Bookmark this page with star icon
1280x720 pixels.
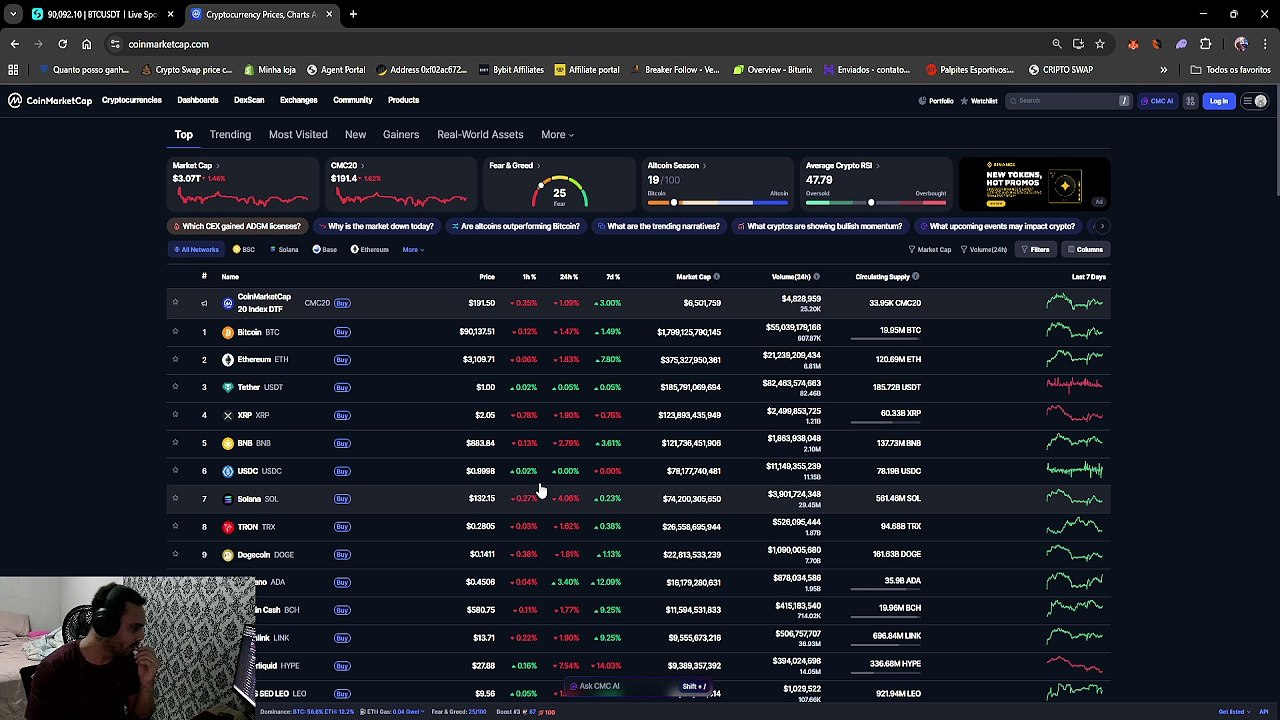(x=1100, y=44)
